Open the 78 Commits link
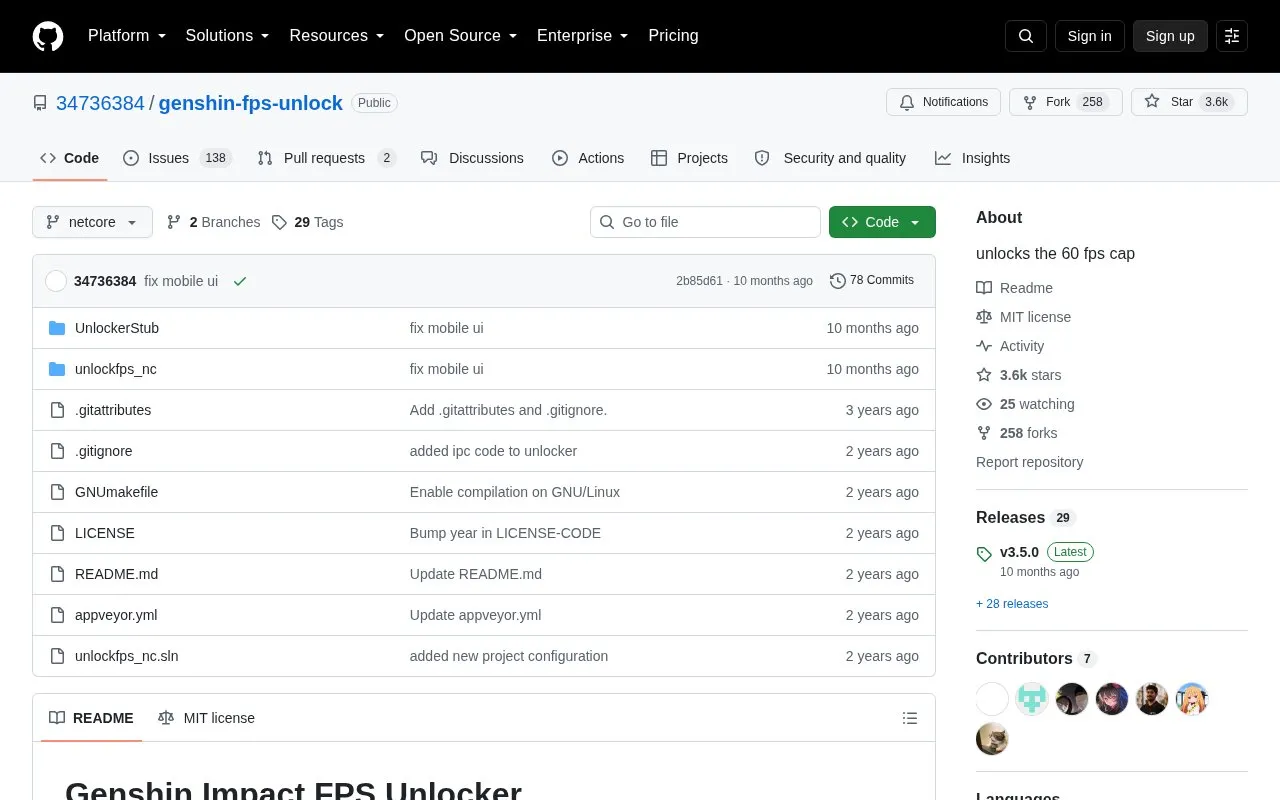 (872, 281)
